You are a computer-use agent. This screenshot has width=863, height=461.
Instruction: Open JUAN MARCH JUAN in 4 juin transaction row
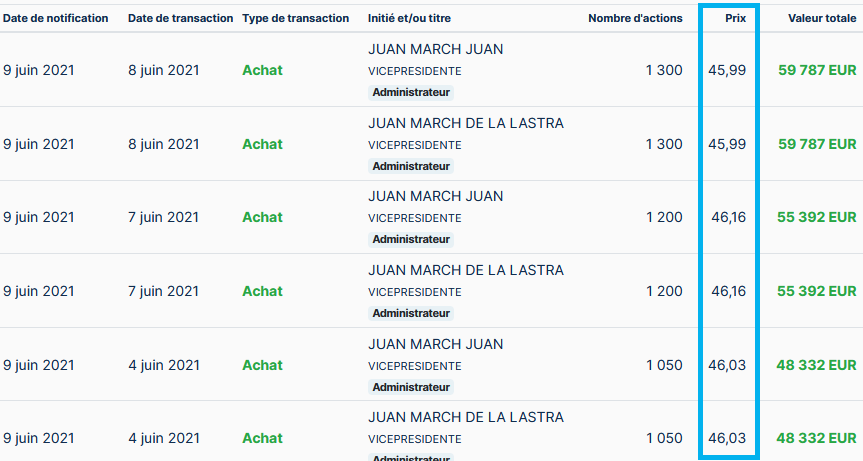point(435,344)
